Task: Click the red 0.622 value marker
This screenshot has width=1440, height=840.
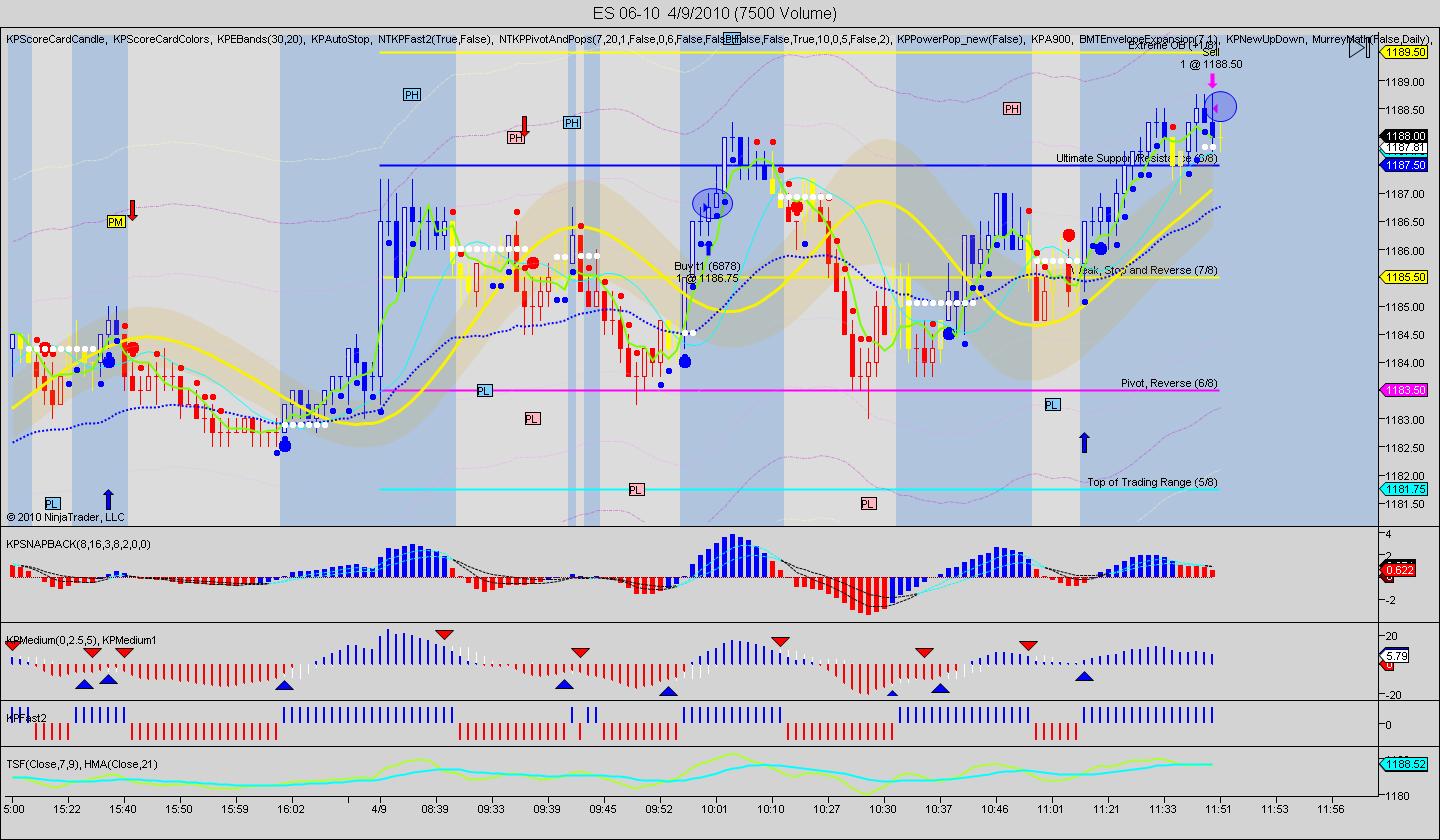Action: pyautogui.click(x=1396, y=572)
